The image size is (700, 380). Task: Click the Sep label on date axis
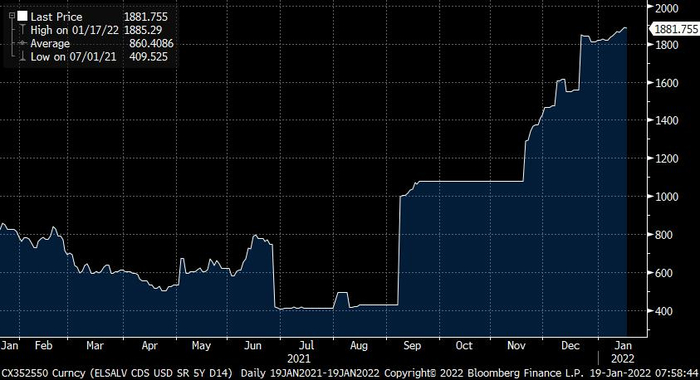coord(412,346)
